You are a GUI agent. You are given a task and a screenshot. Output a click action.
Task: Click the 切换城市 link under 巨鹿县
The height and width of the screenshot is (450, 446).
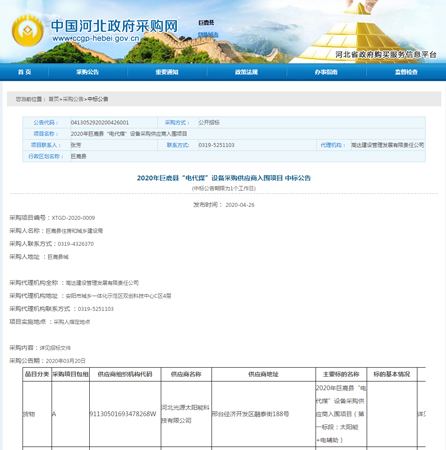[208, 35]
